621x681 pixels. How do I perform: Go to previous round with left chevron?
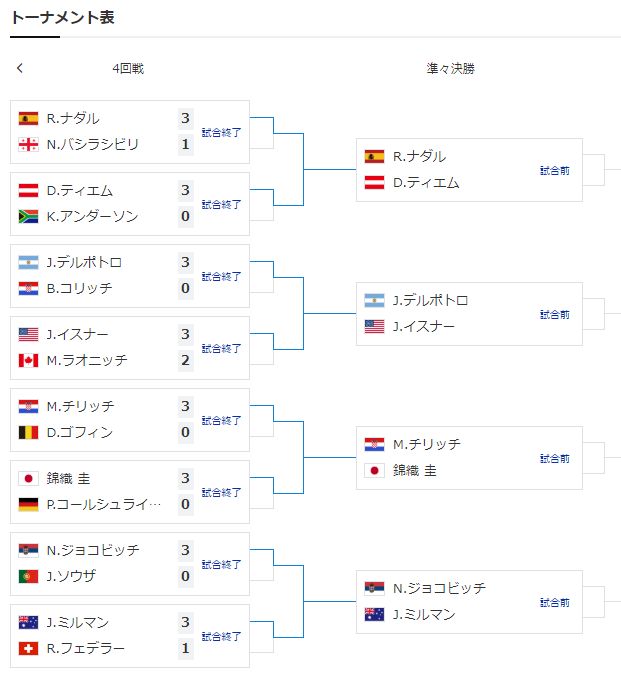click(20, 68)
